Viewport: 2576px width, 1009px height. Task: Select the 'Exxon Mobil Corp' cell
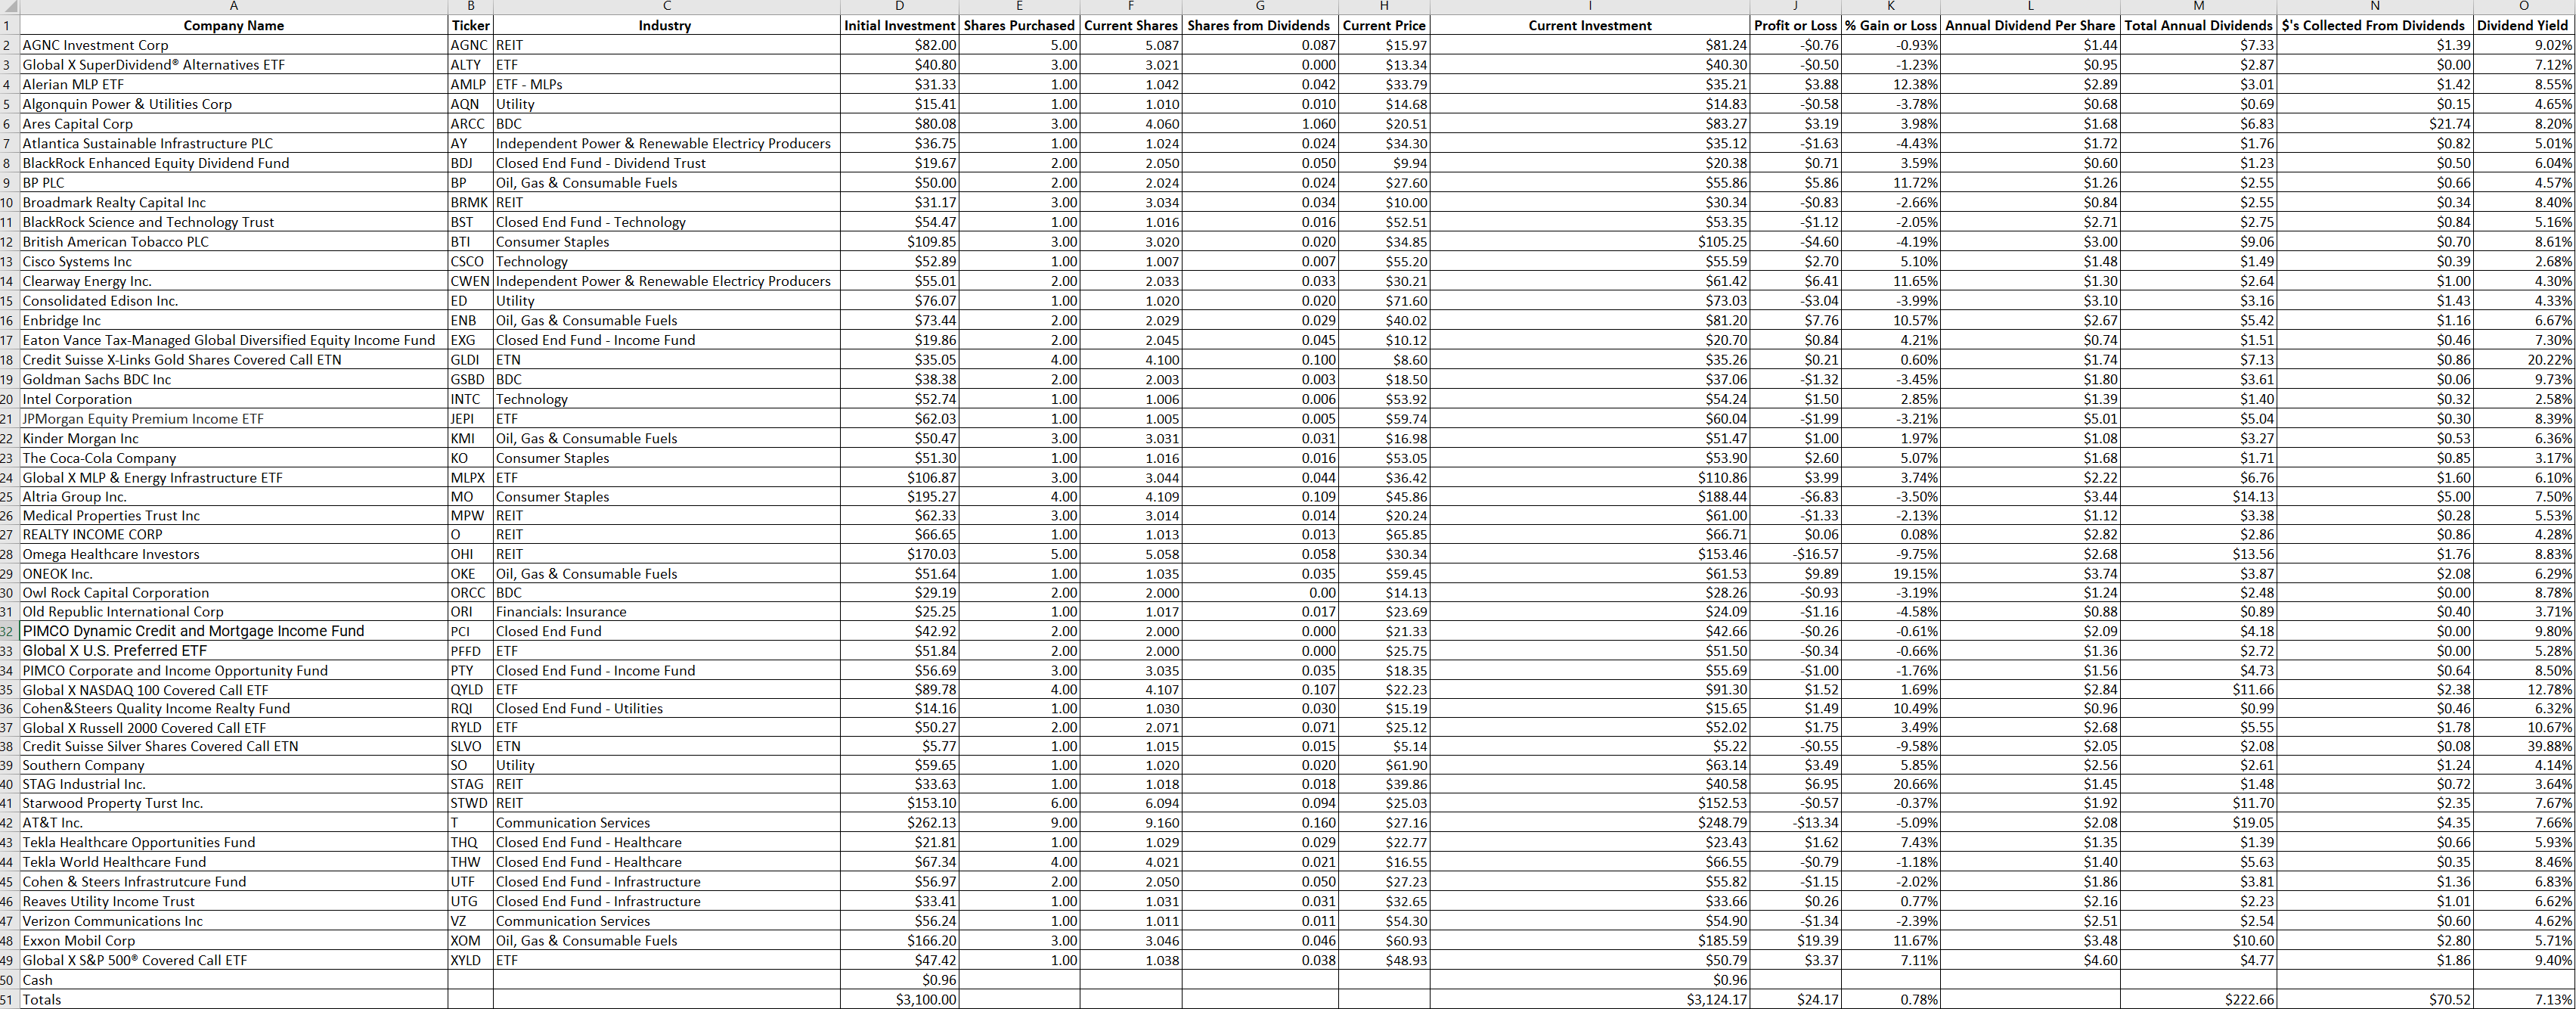click(x=233, y=941)
